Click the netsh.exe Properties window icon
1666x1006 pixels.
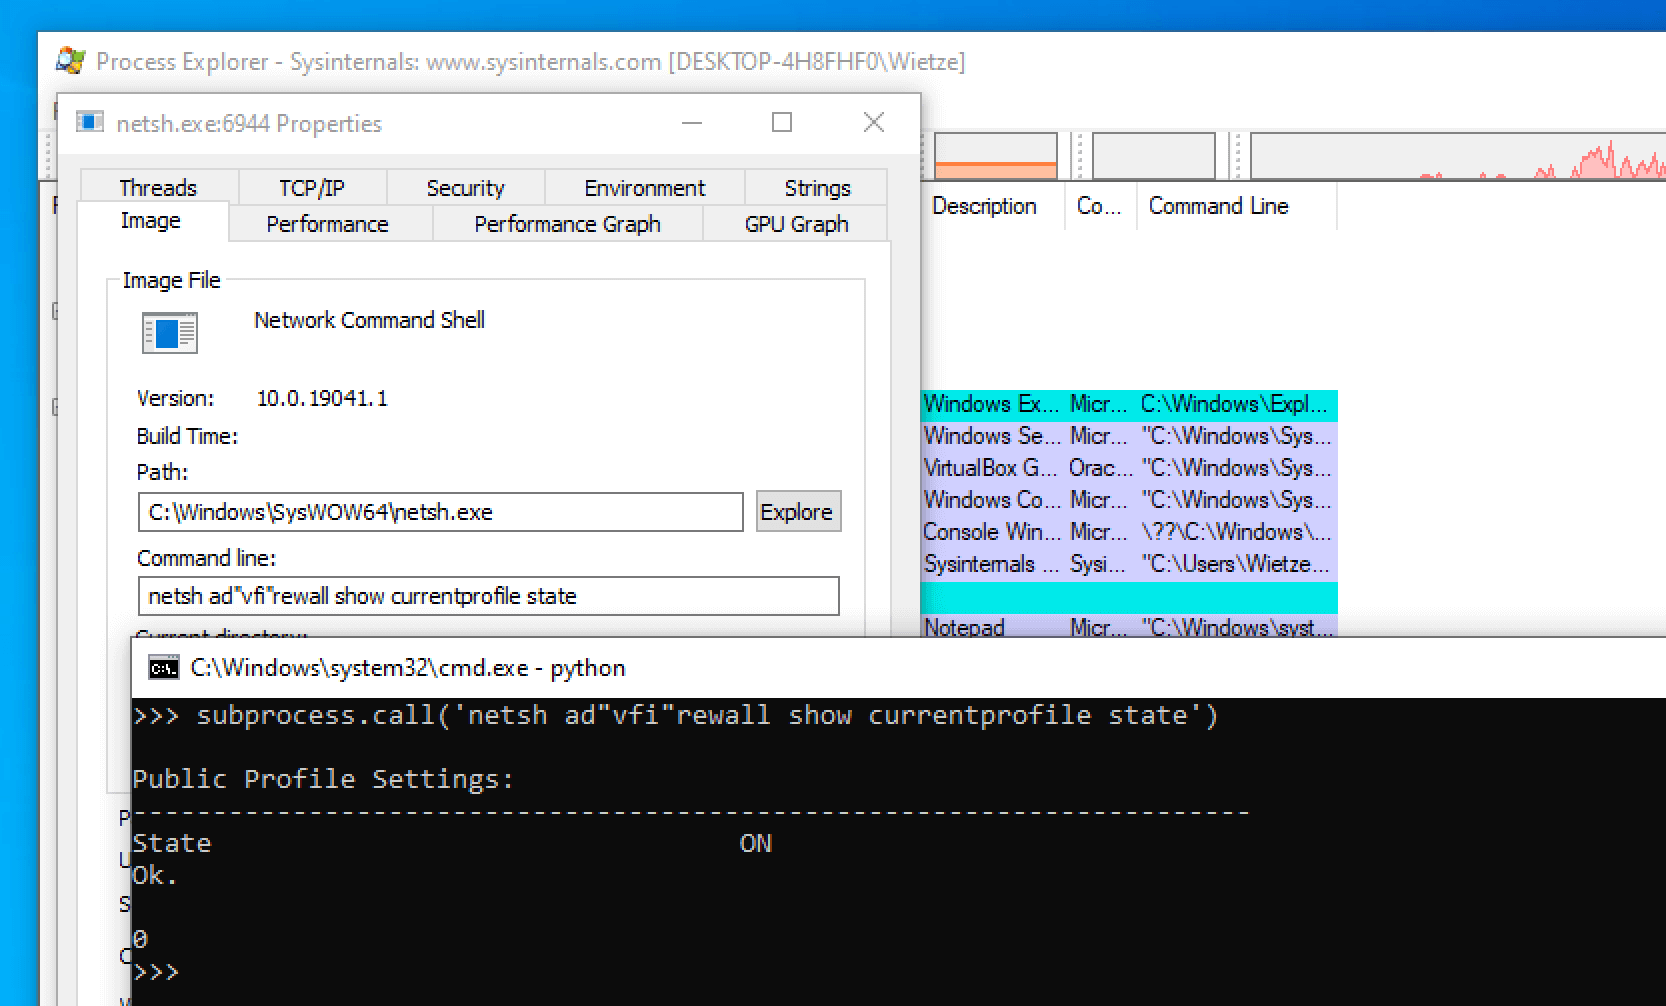click(90, 122)
